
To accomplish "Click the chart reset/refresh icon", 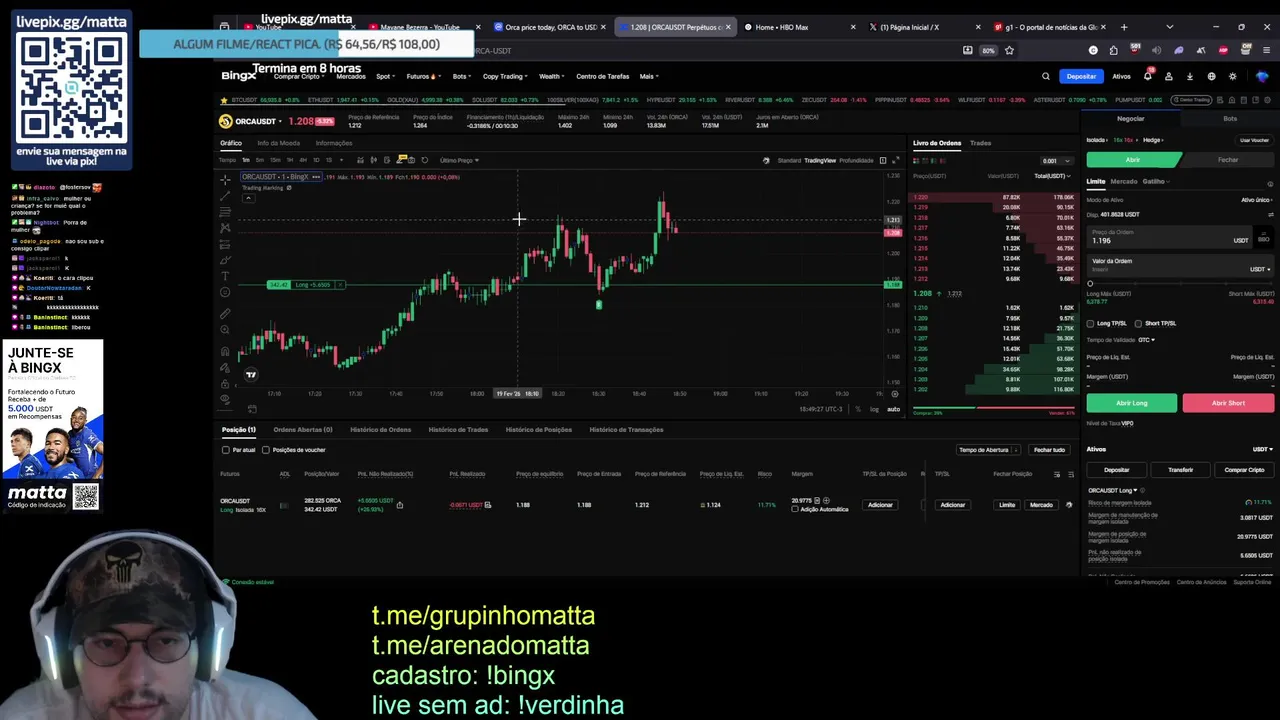I will 424,160.
